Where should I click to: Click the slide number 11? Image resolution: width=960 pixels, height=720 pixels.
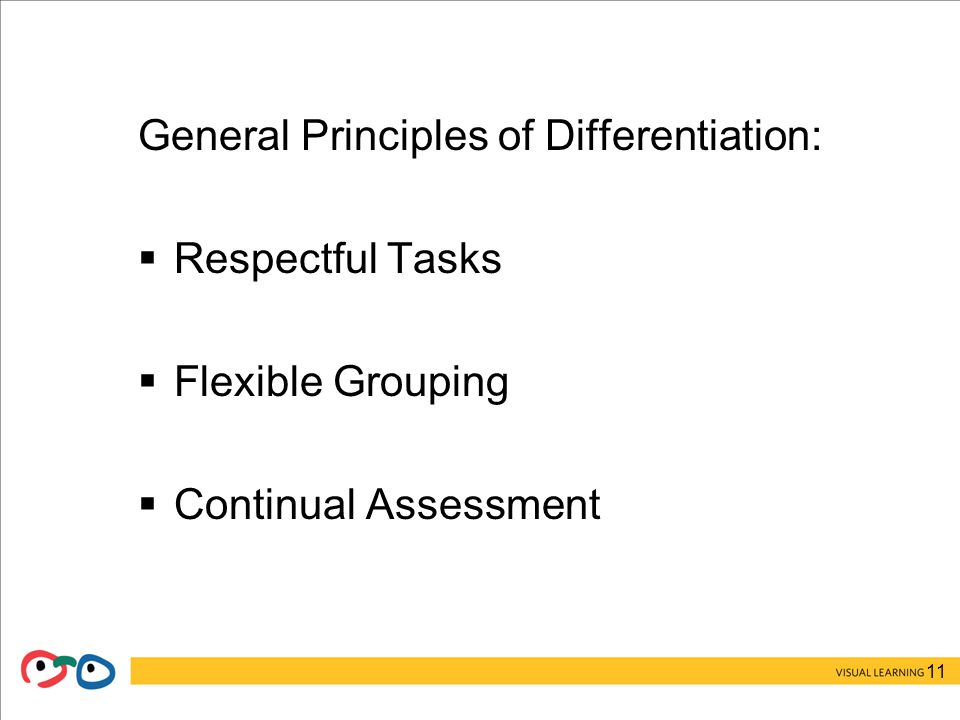tap(936, 672)
